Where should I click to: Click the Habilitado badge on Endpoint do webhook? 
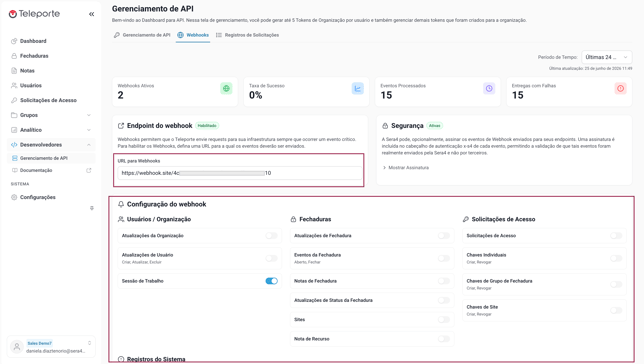207,126
